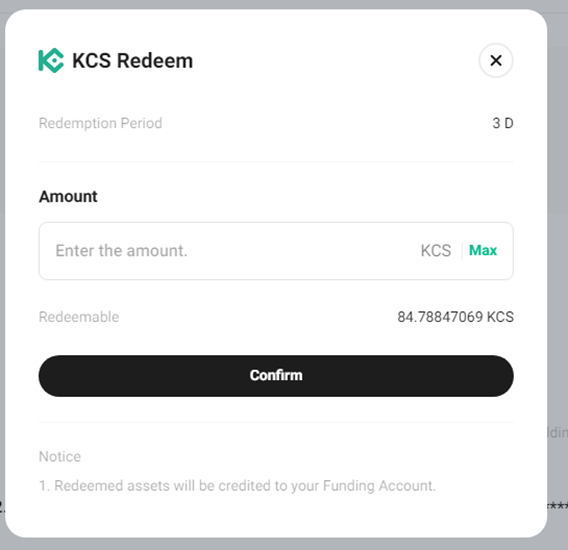Click the partially hidden text behind dialog's right edge
568x550 pixels.
click(557, 432)
